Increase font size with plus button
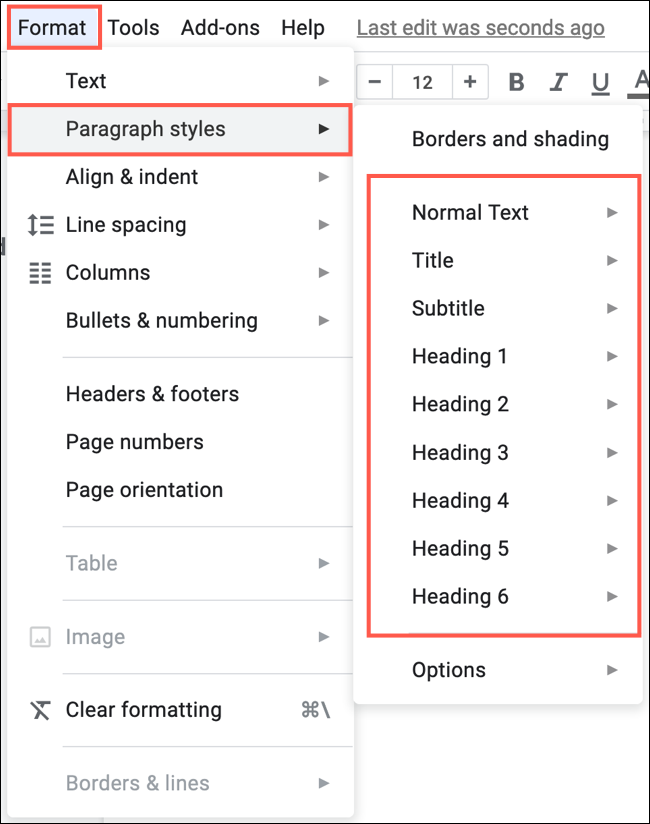 (x=470, y=82)
